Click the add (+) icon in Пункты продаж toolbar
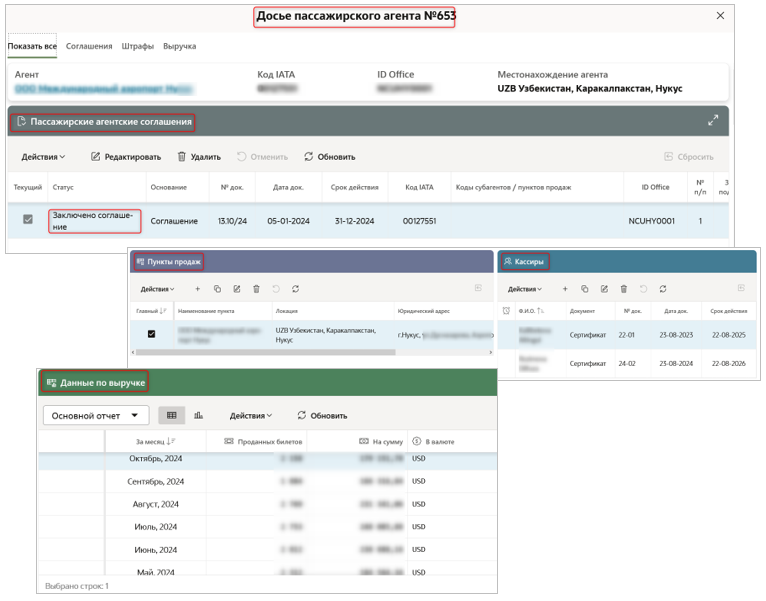The height and width of the screenshot is (601, 766). (197, 289)
